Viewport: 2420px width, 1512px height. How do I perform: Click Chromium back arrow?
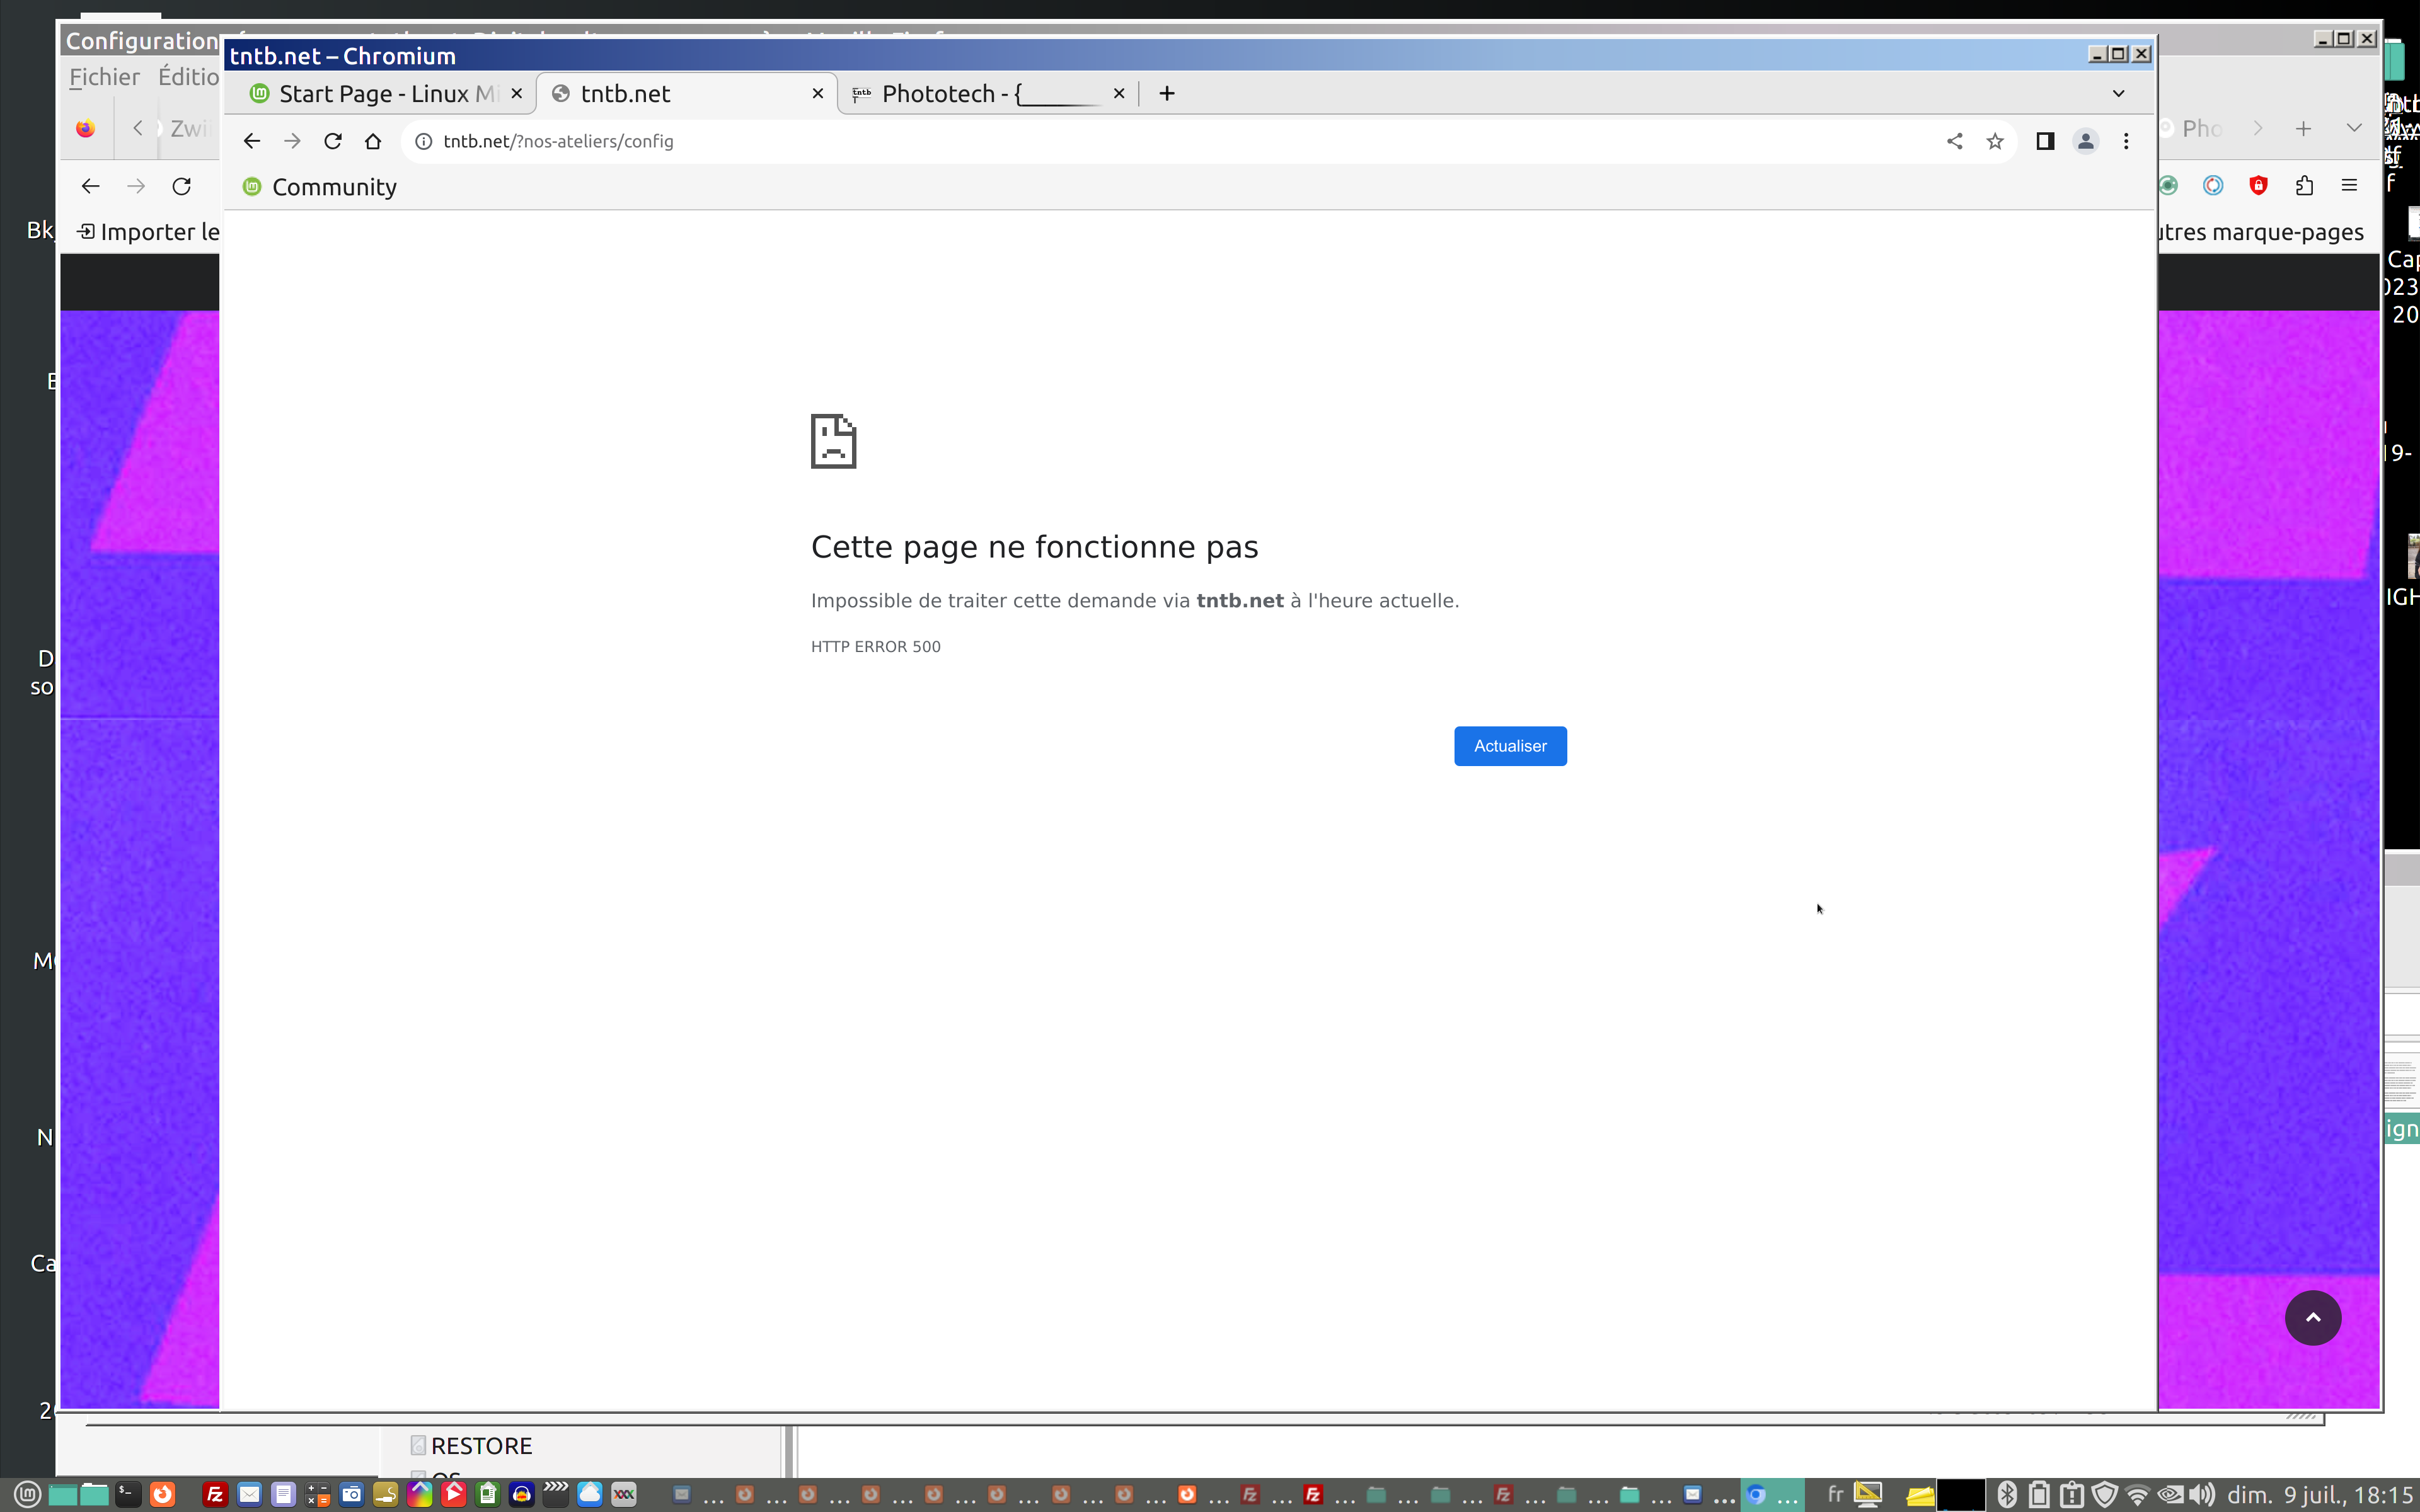point(252,141)
